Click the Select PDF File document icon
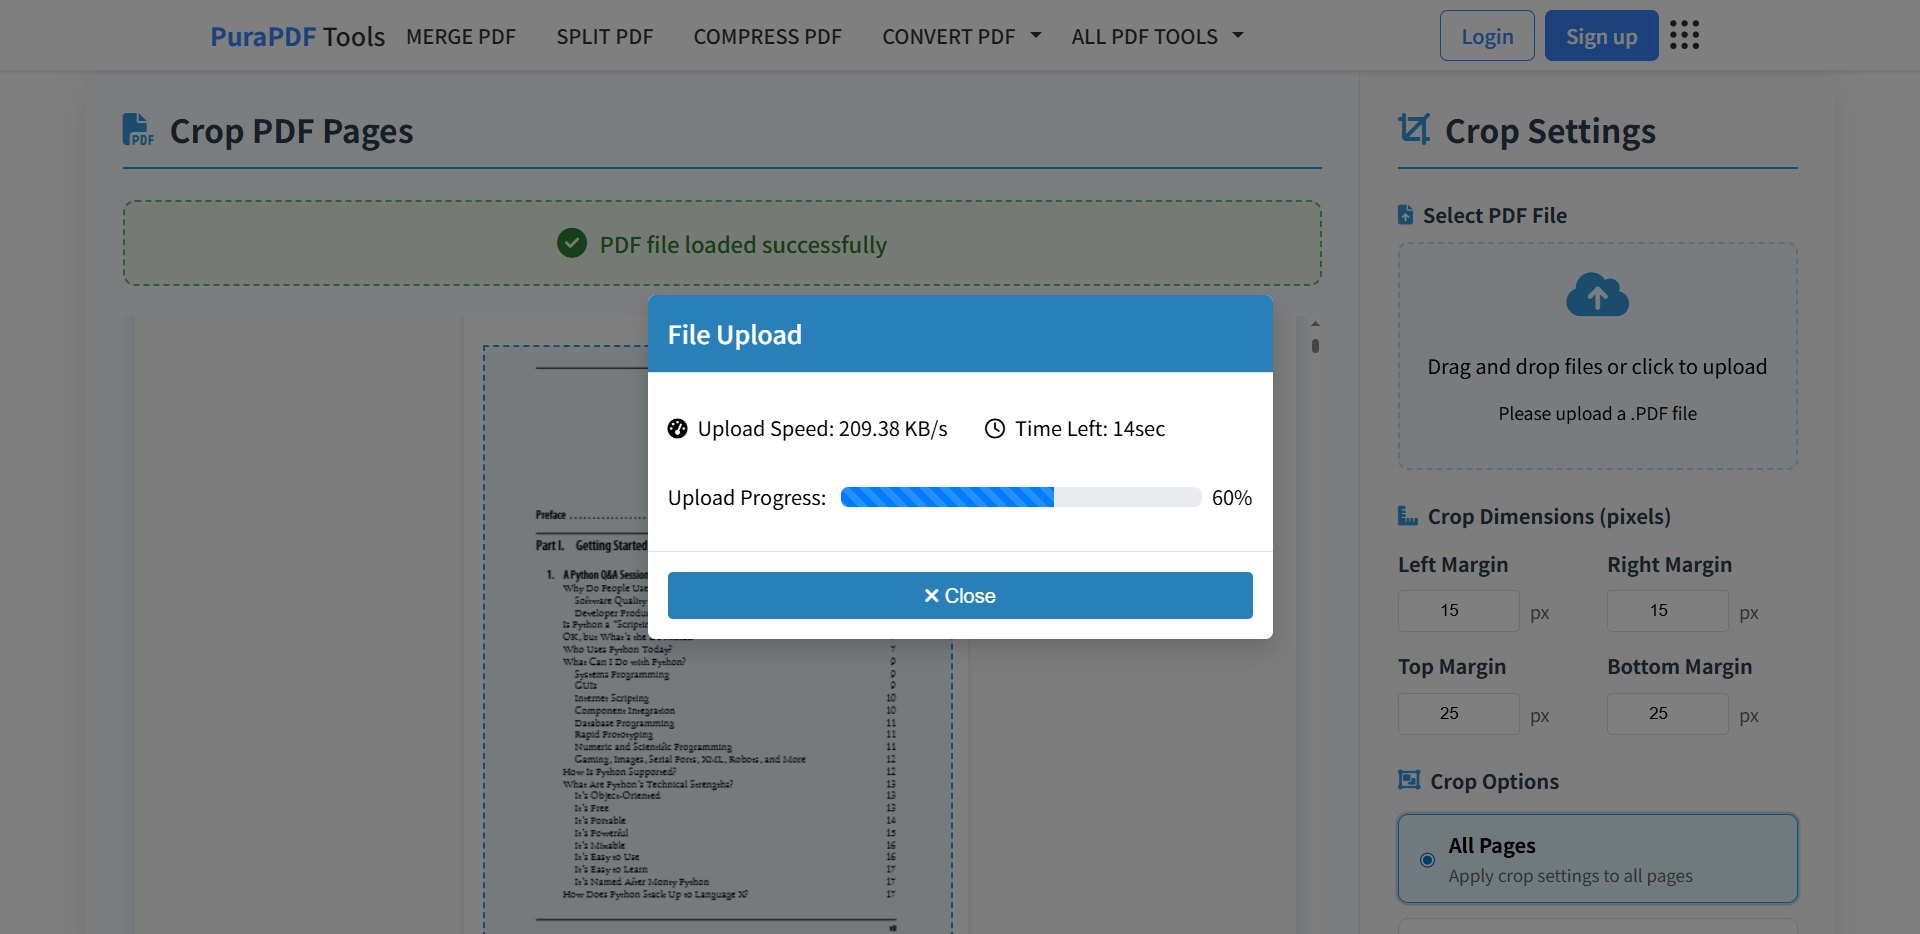 tap(1404, 214)
